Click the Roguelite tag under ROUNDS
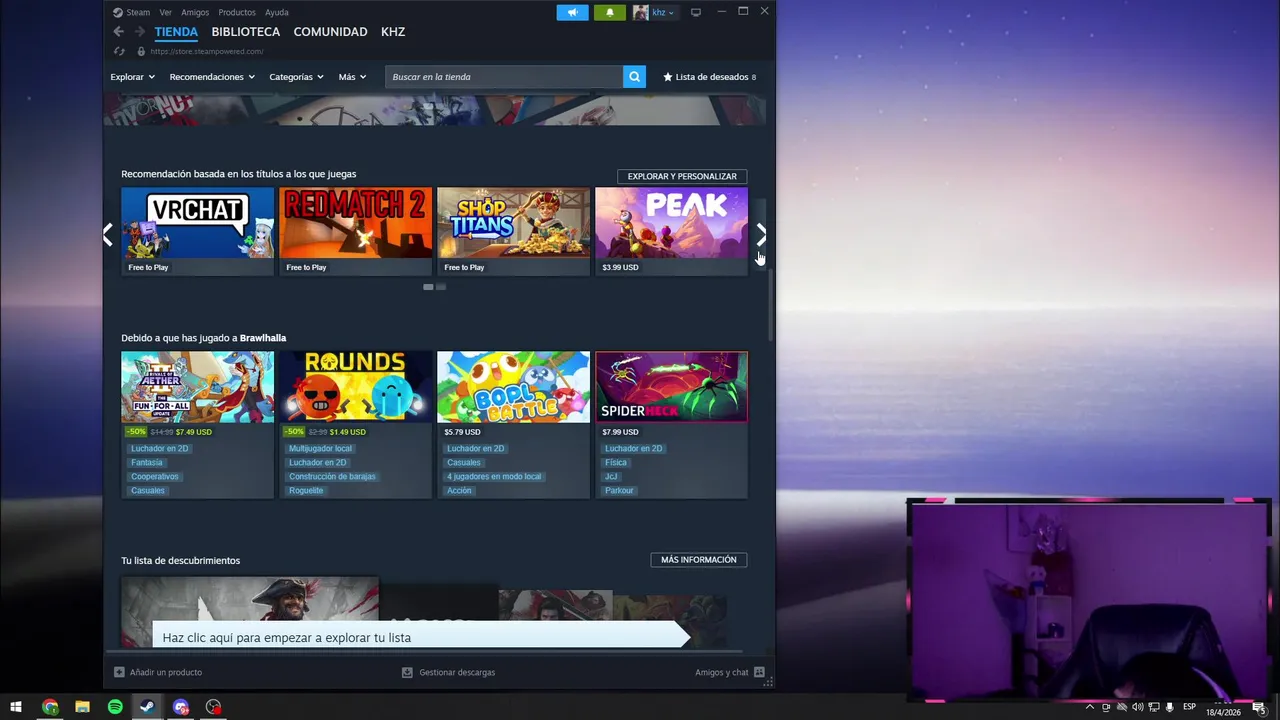This screenshot has height=720, width=1280. [x=306, y=491]
